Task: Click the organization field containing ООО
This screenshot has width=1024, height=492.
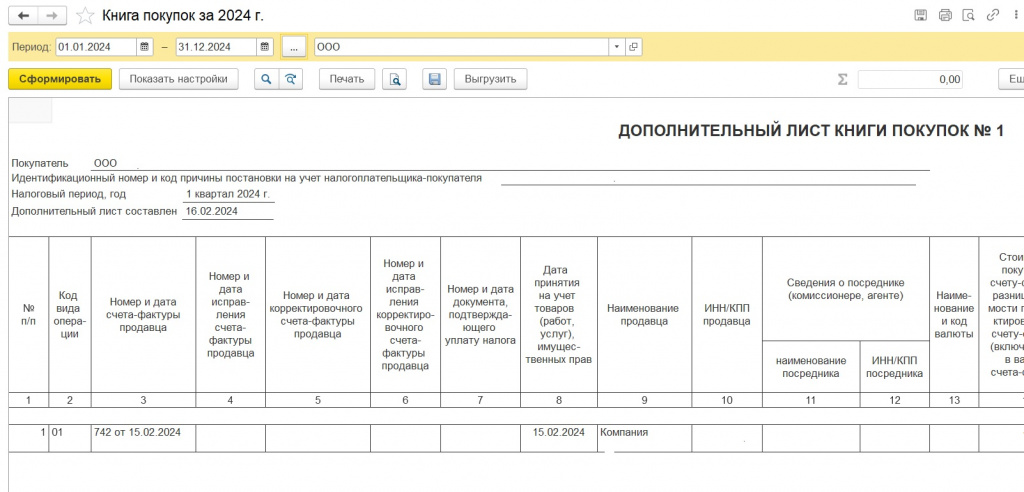Action: point(462,47)
